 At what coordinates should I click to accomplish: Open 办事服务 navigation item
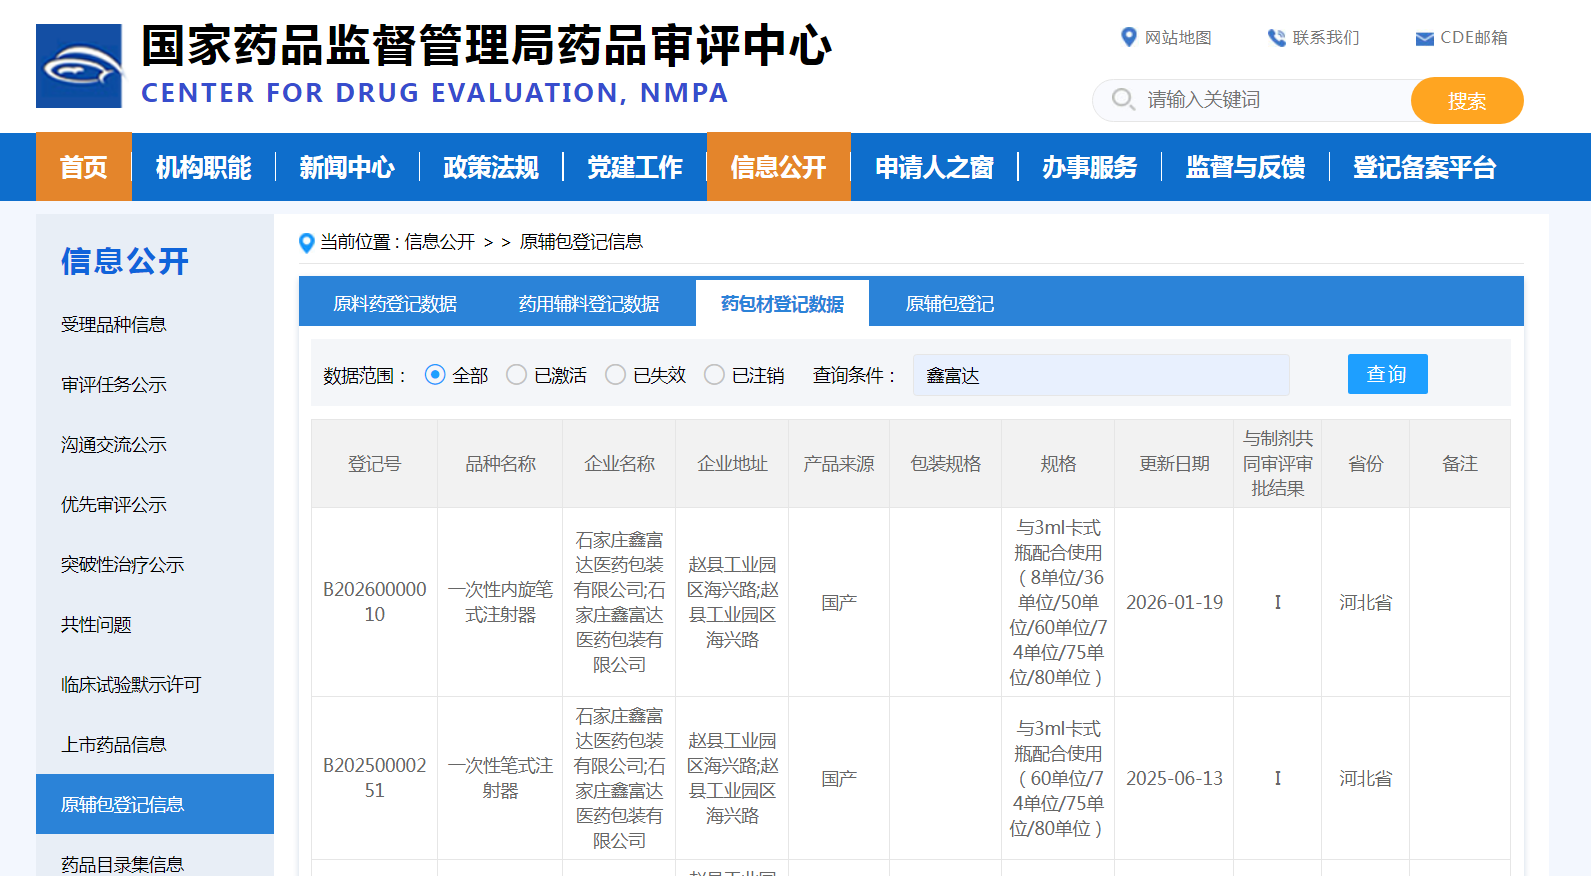(1090, 167)
